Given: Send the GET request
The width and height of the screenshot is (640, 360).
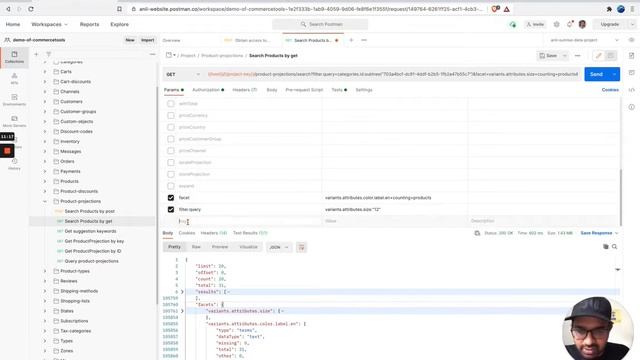Looking at the screenshot, I should pyautogui.click(x=596, y=74).
